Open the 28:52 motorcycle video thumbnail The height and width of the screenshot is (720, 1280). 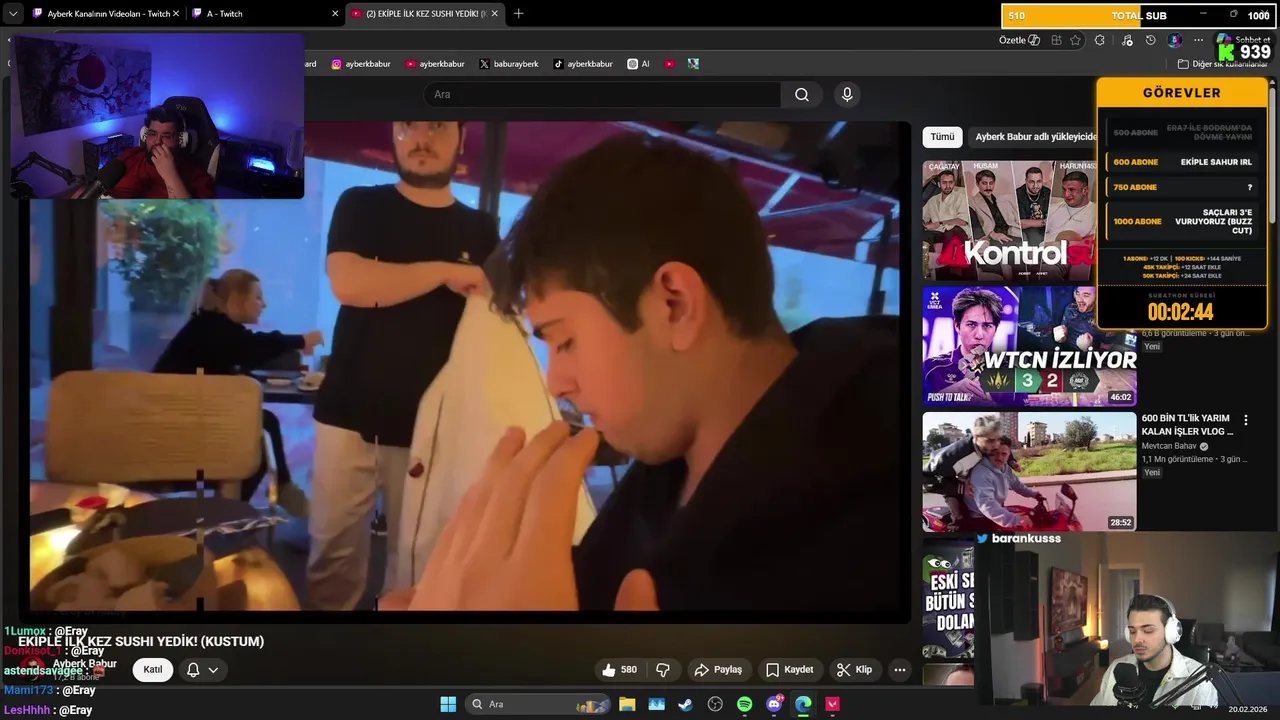point(1029,472)
